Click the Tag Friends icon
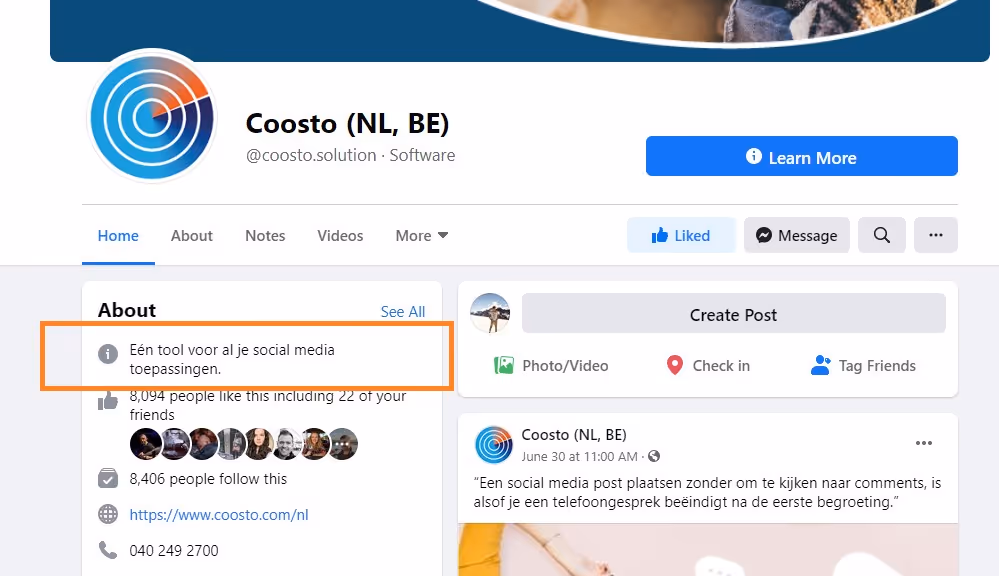 point(820,365)
